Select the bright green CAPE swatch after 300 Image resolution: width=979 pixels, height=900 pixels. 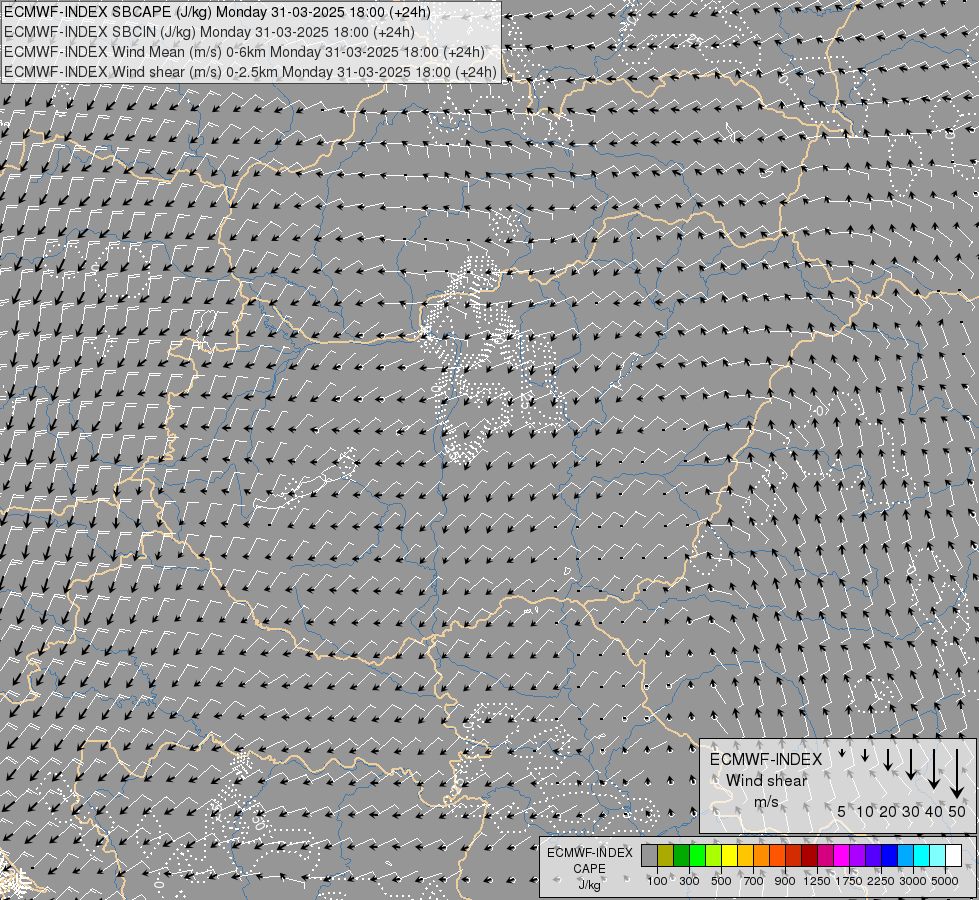697,855
